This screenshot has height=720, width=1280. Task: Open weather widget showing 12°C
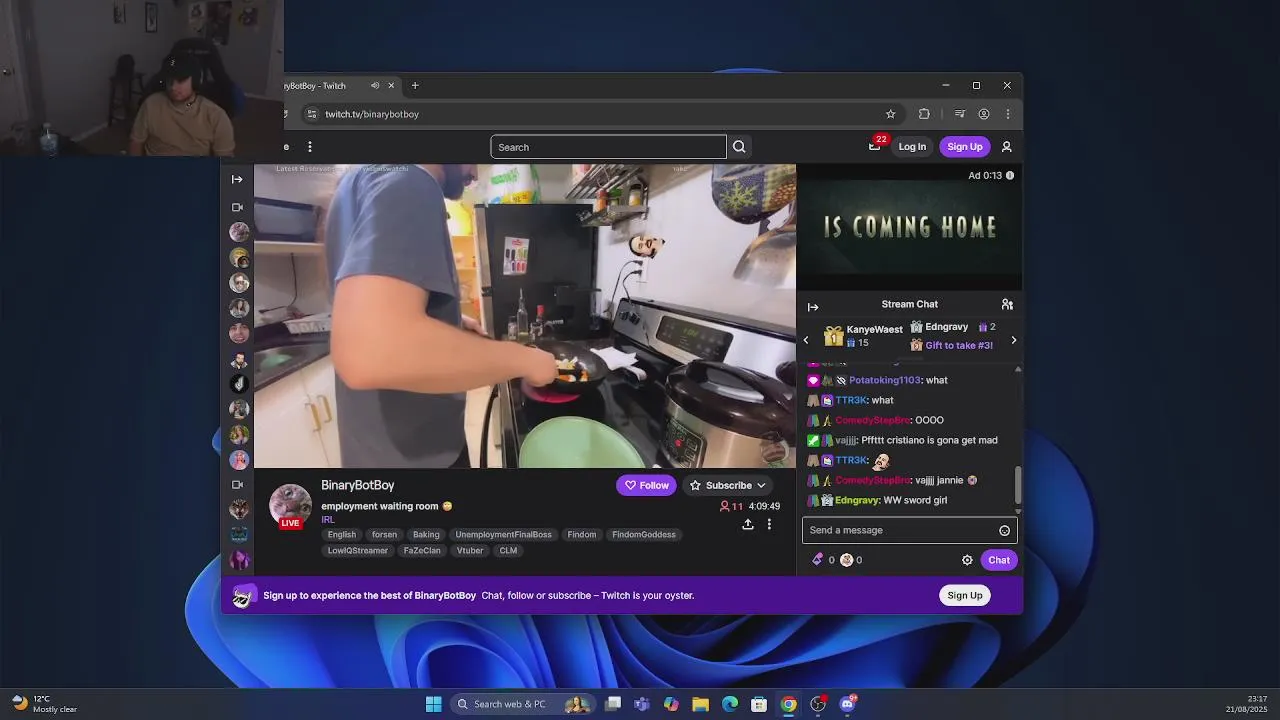coord(45,704)
